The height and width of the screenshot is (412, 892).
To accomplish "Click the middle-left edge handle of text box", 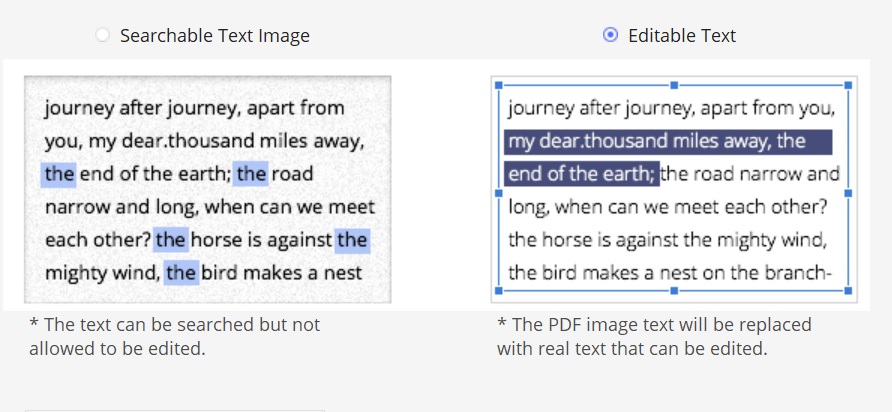I will [499, 193].
